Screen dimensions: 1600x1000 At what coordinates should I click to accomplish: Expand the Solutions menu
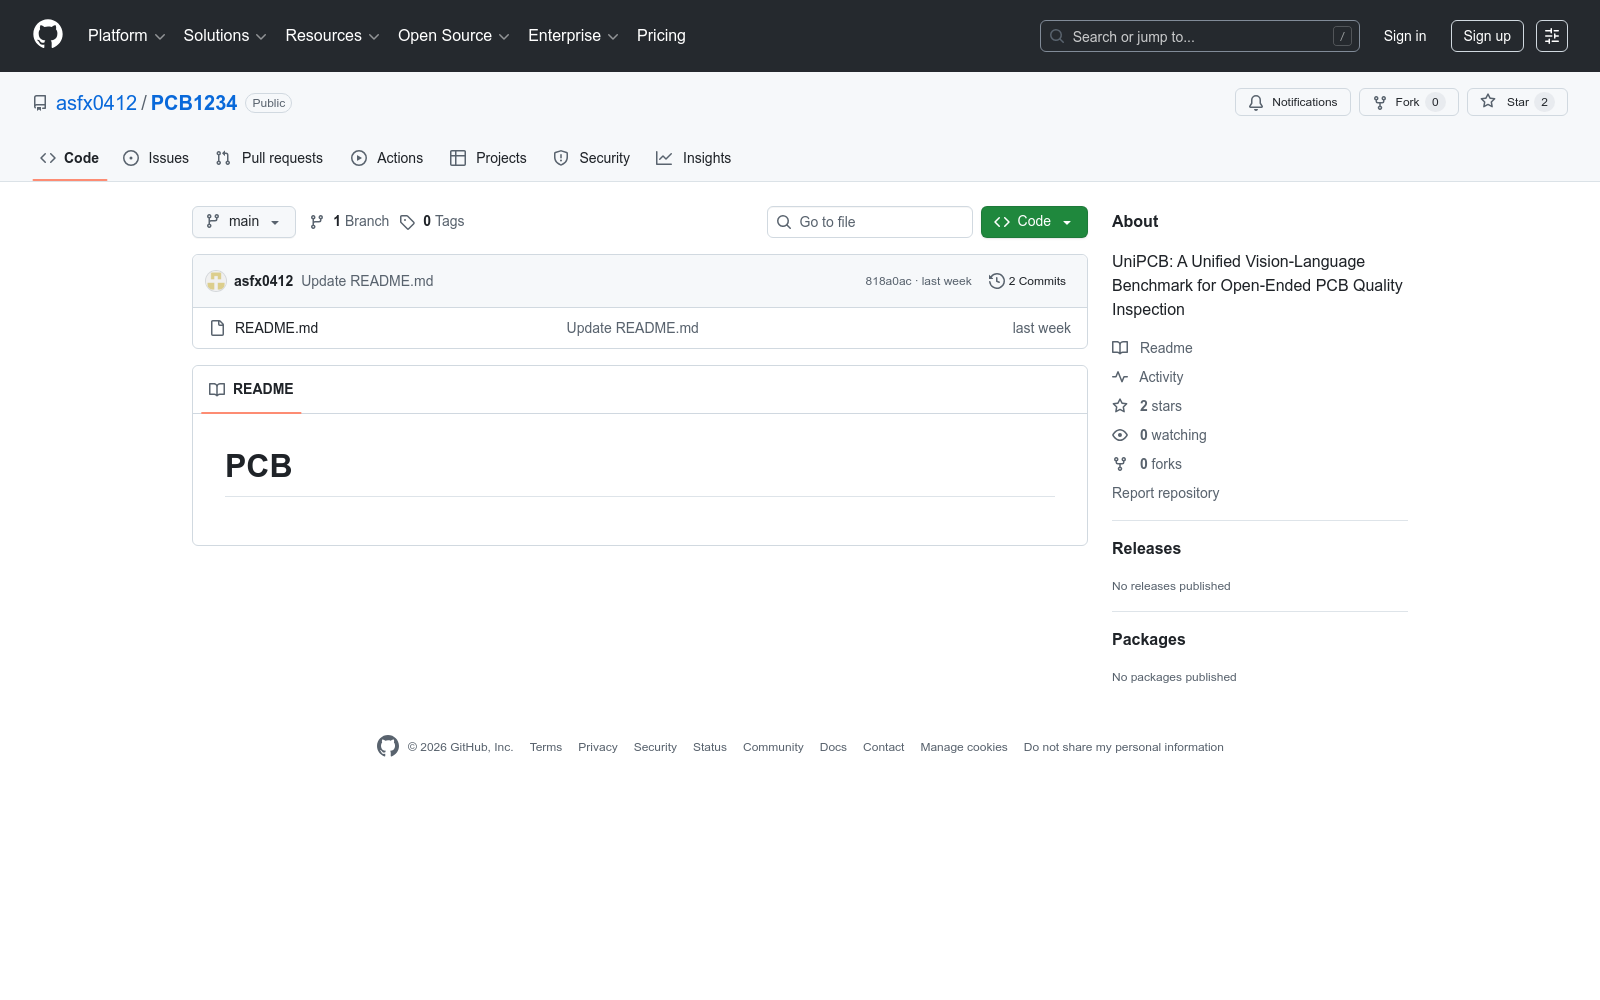pos(225,36)
